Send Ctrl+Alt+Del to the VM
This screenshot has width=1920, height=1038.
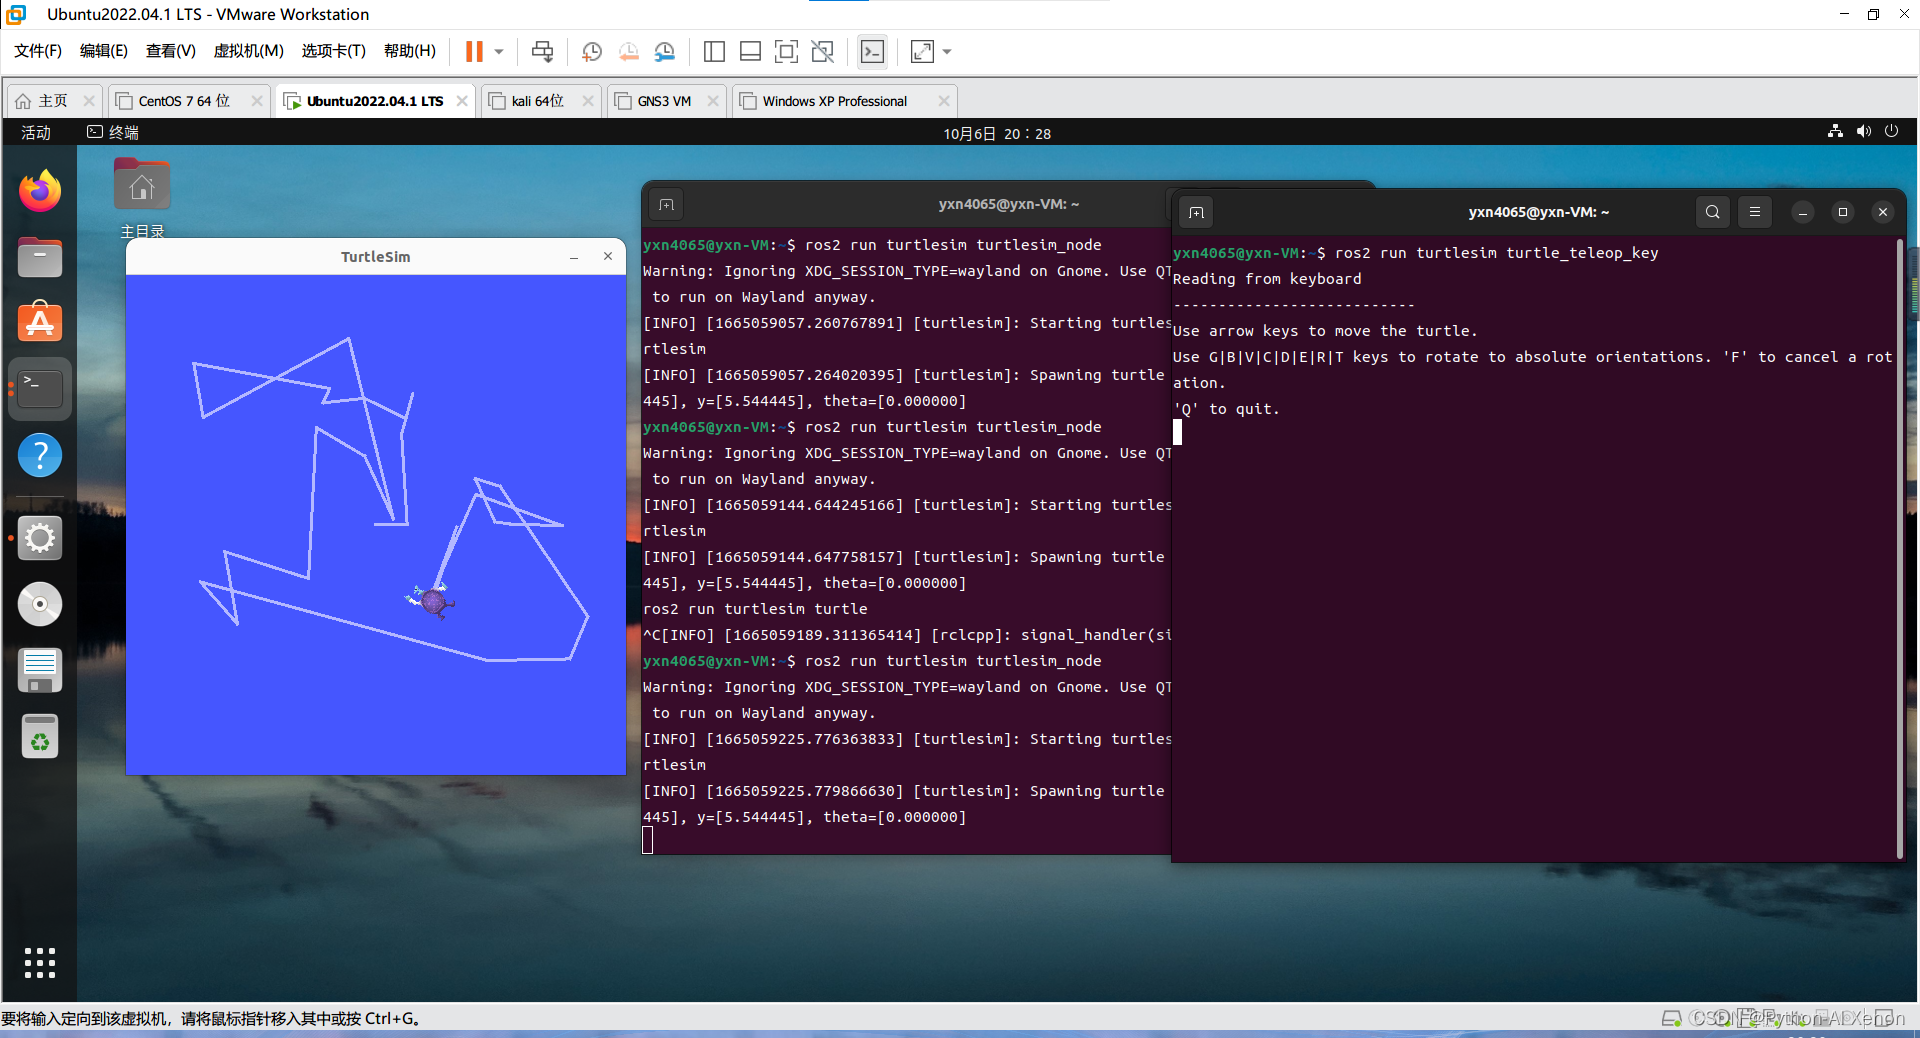tap(542, 51)
